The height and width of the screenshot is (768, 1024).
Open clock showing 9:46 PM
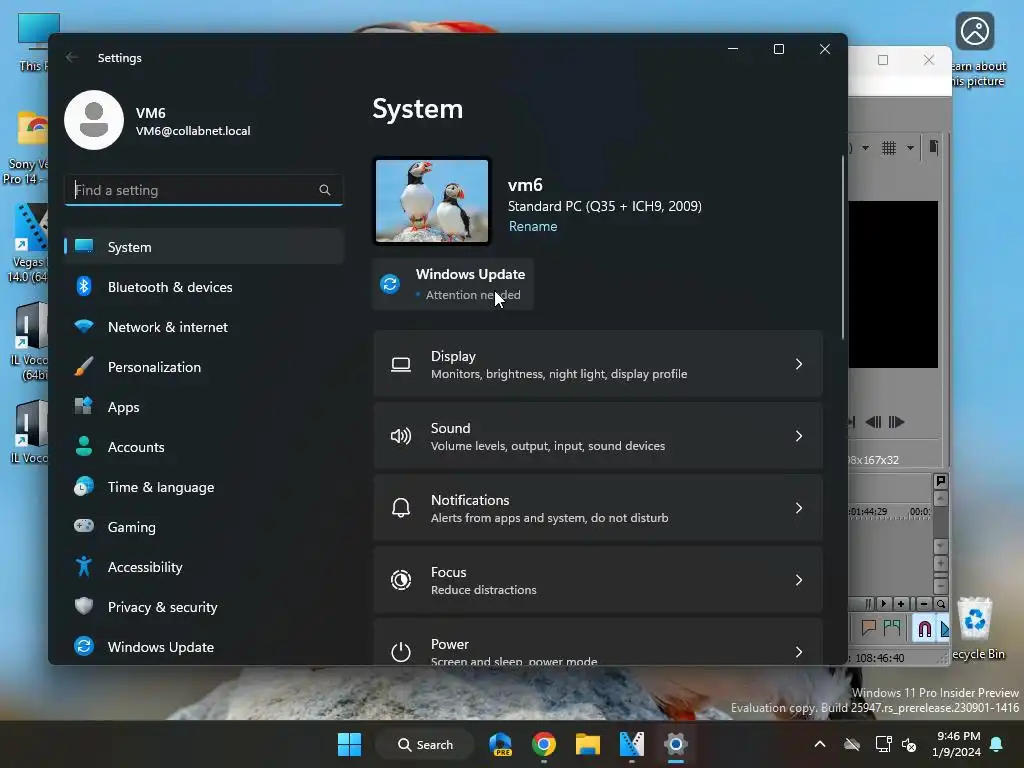[x=957, y=744]
